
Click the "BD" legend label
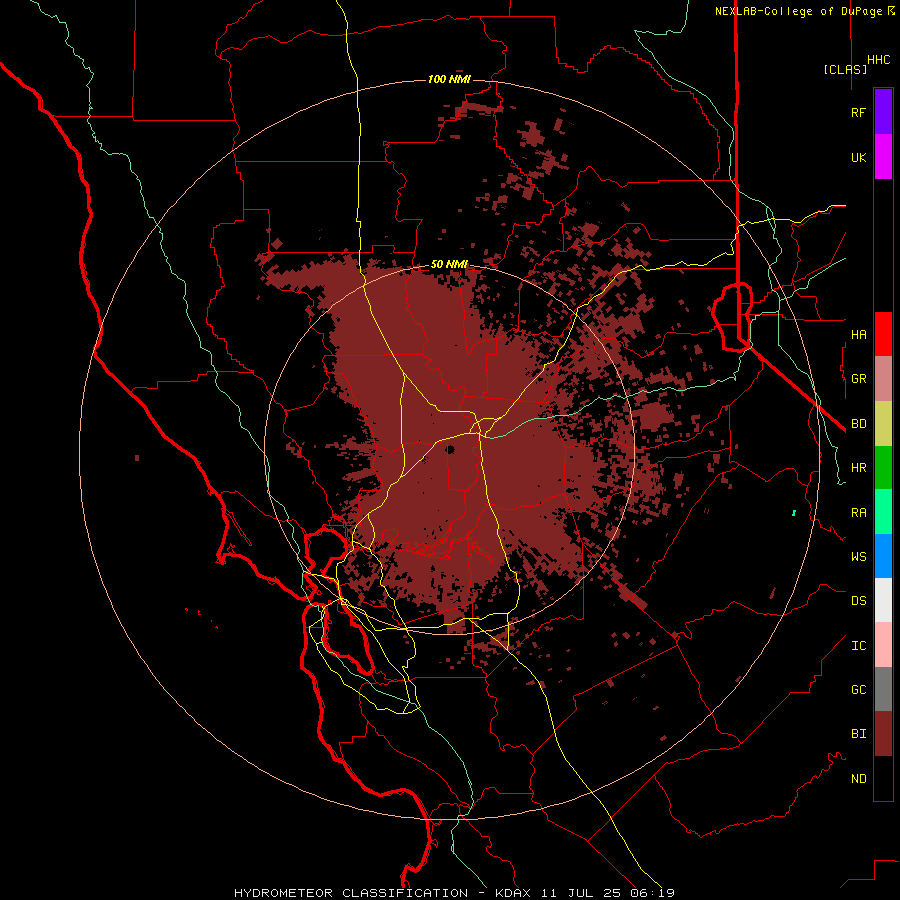(858, 424)
